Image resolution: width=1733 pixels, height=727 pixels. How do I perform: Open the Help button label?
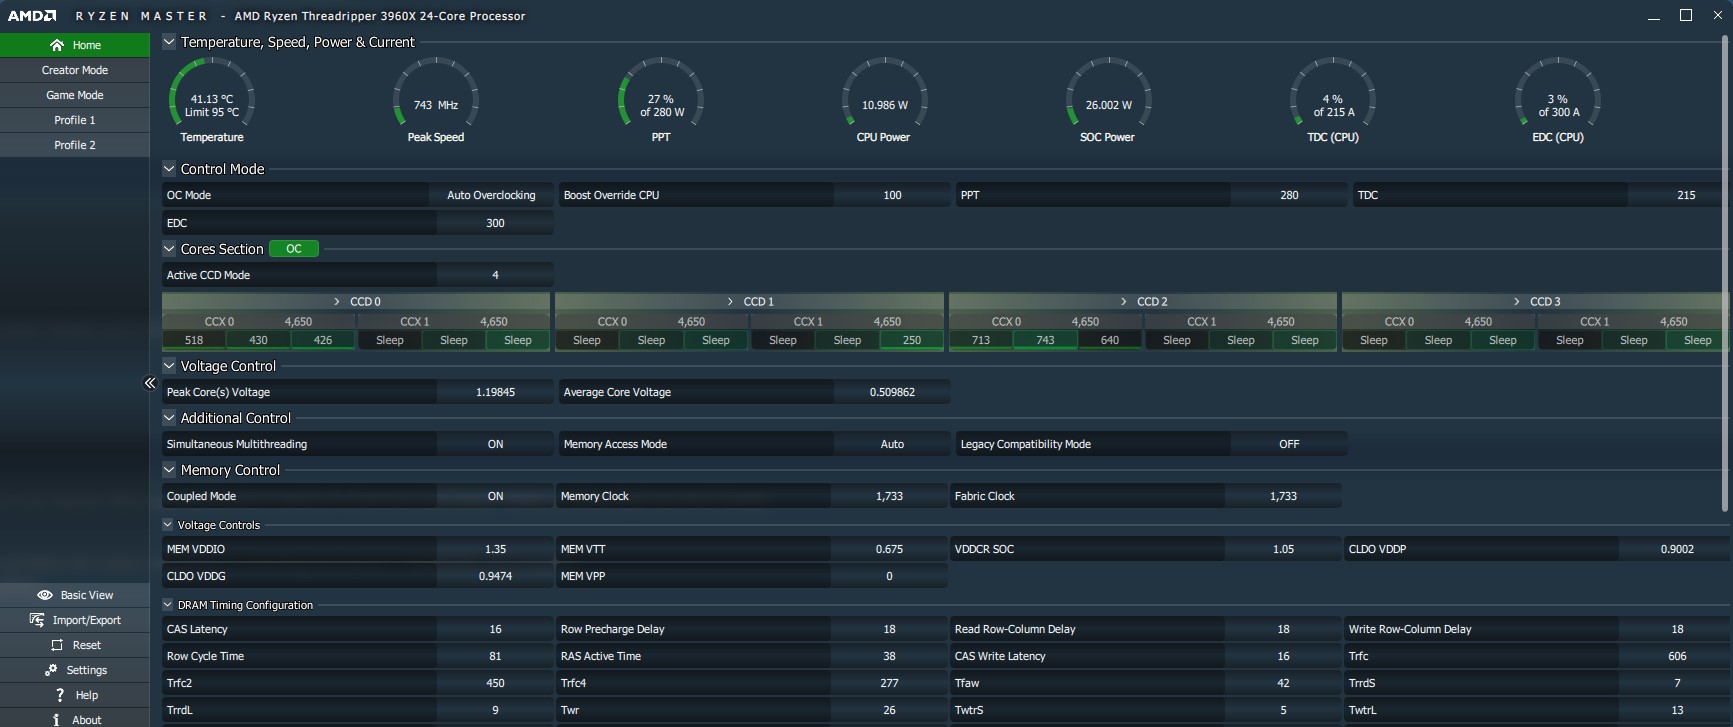click(x=87, y=695)
